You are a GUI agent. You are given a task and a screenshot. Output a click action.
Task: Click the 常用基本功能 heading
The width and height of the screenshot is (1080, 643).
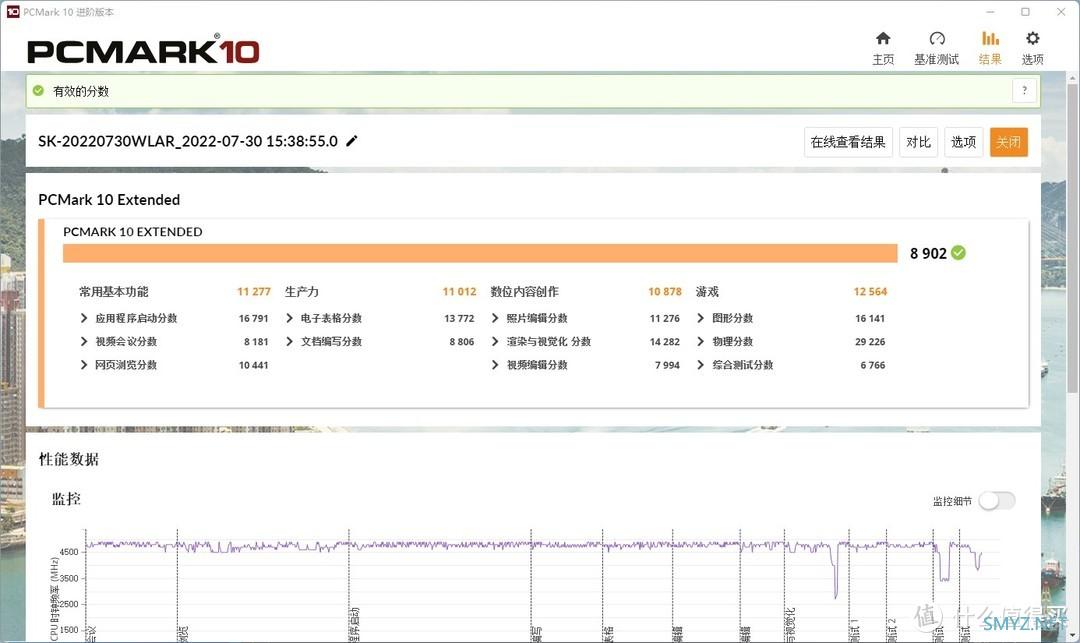point(114,292)
